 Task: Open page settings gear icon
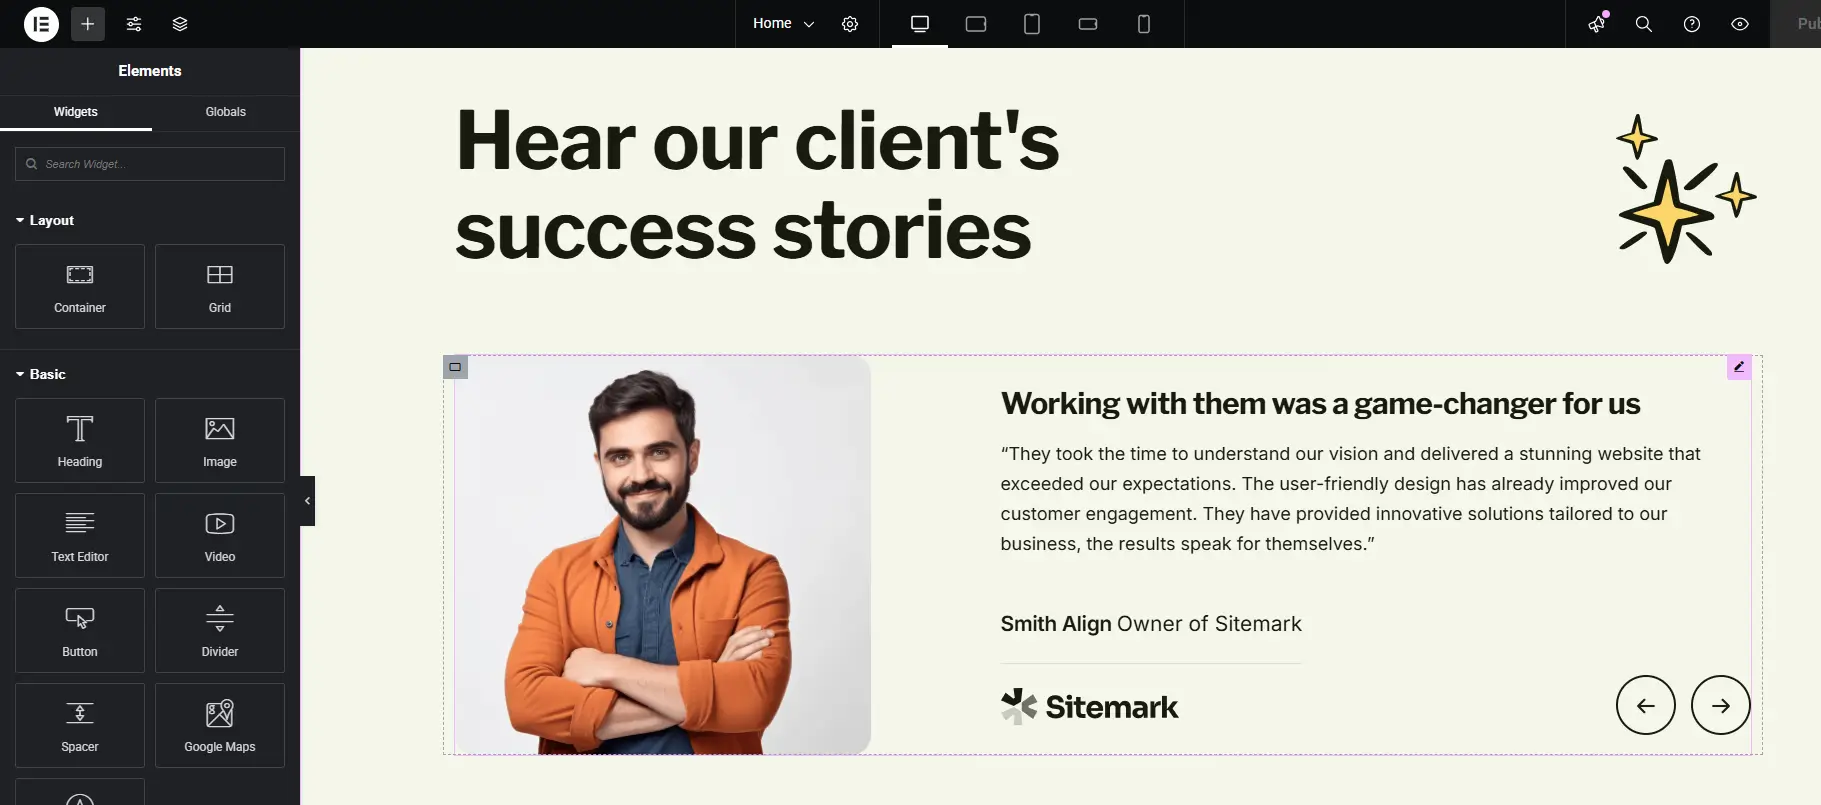(850, 24)
